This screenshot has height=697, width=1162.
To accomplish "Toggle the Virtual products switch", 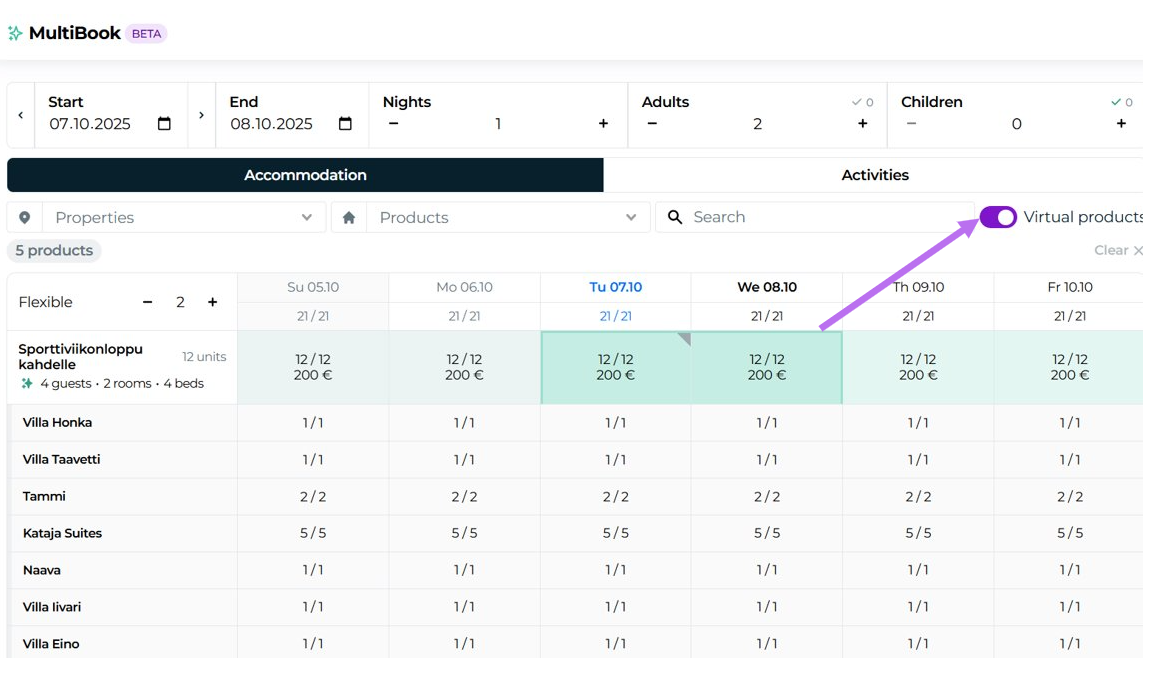I will [997, 217].
